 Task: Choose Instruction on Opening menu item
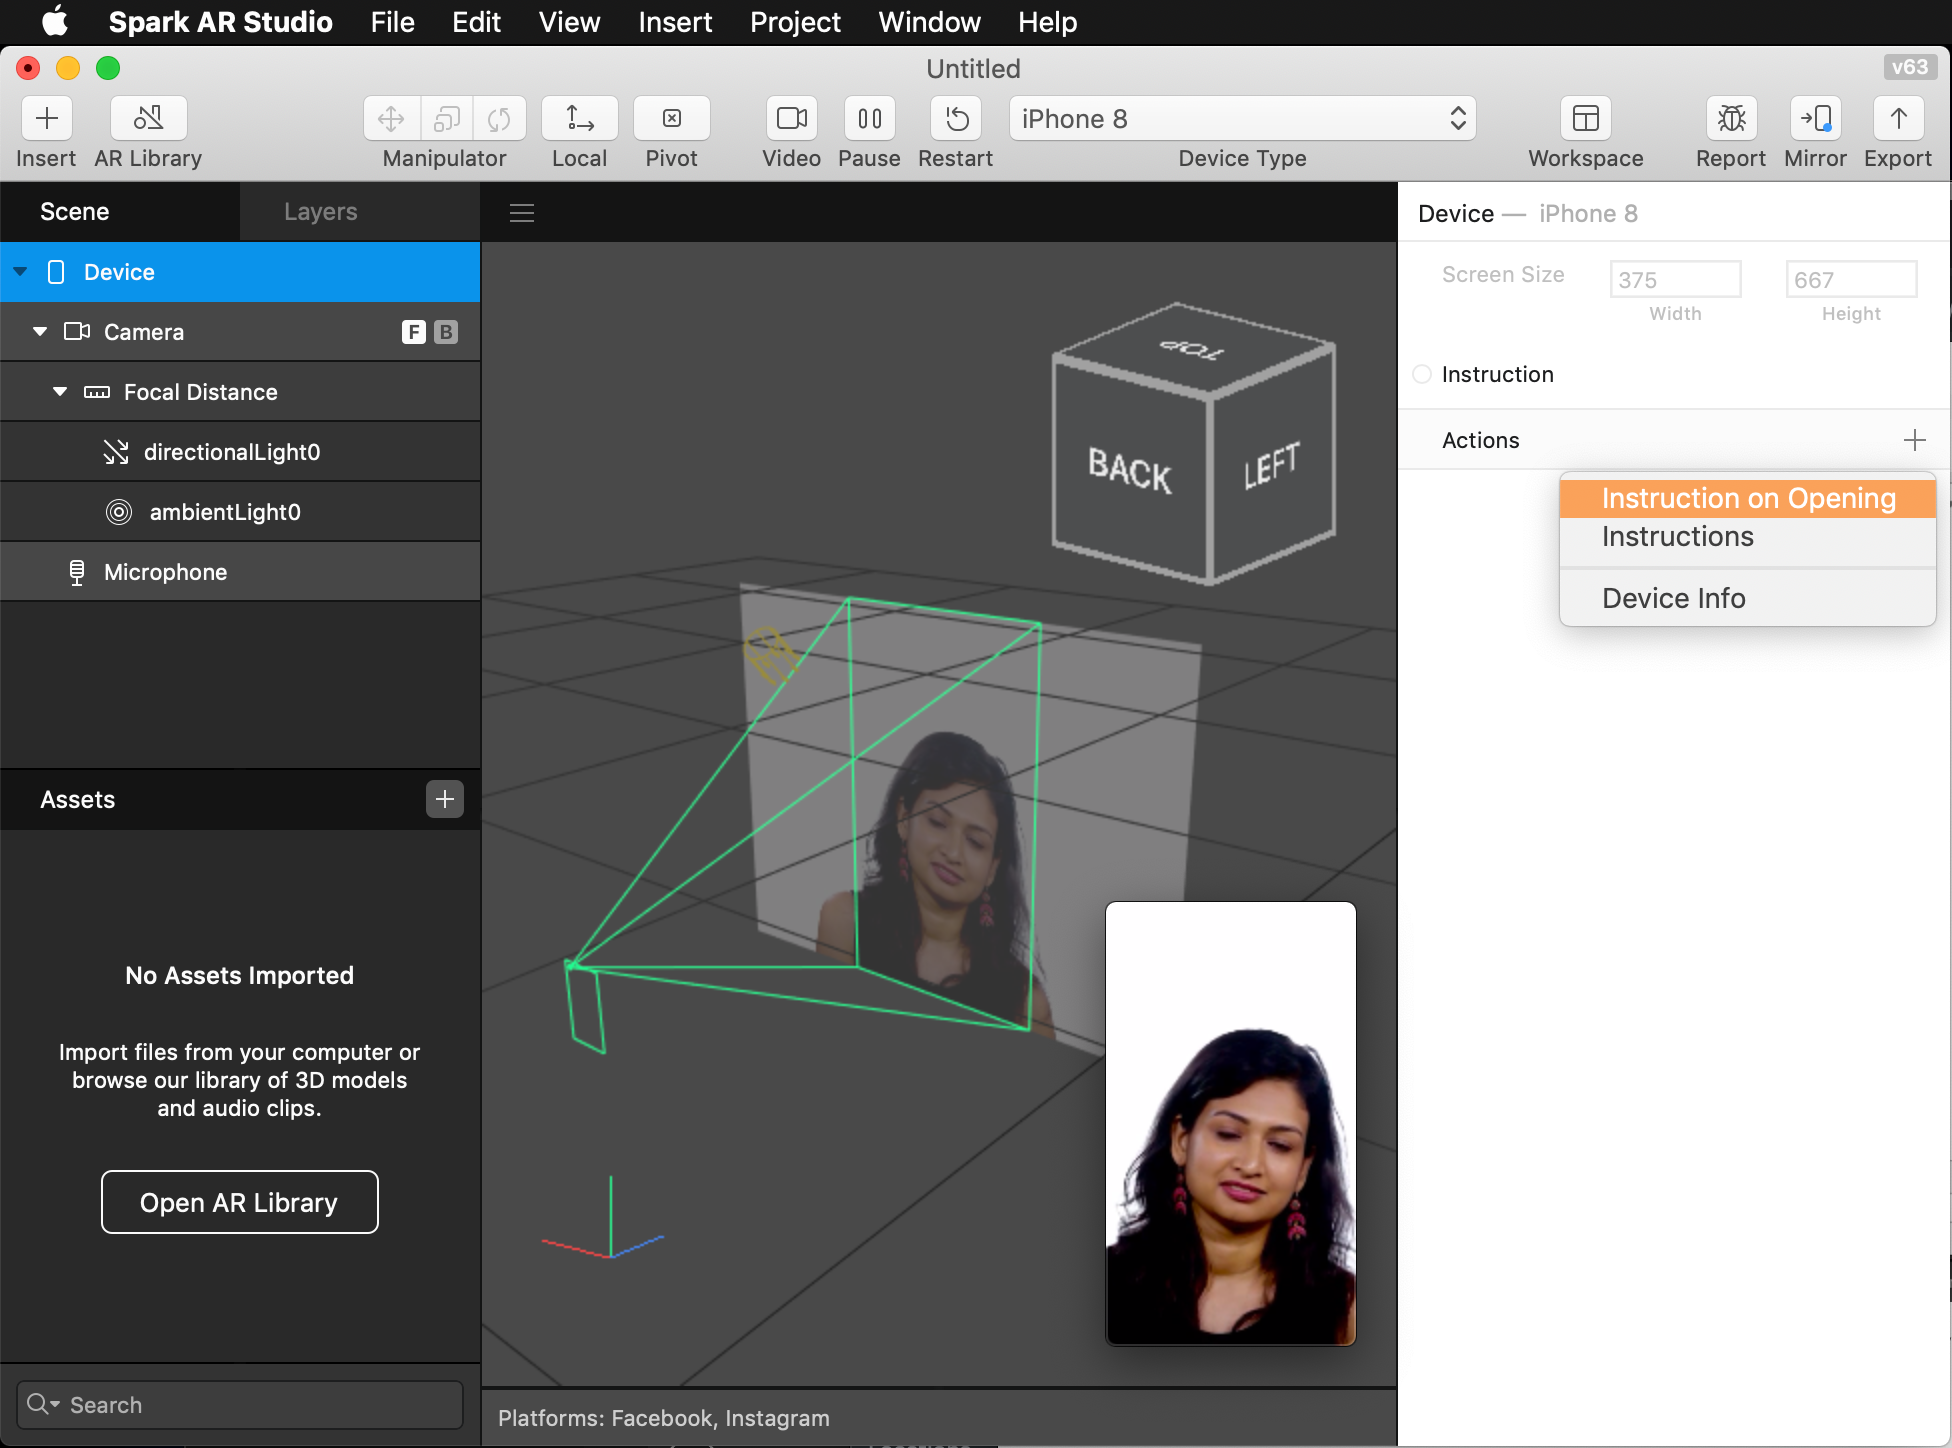pos(1747,498)
